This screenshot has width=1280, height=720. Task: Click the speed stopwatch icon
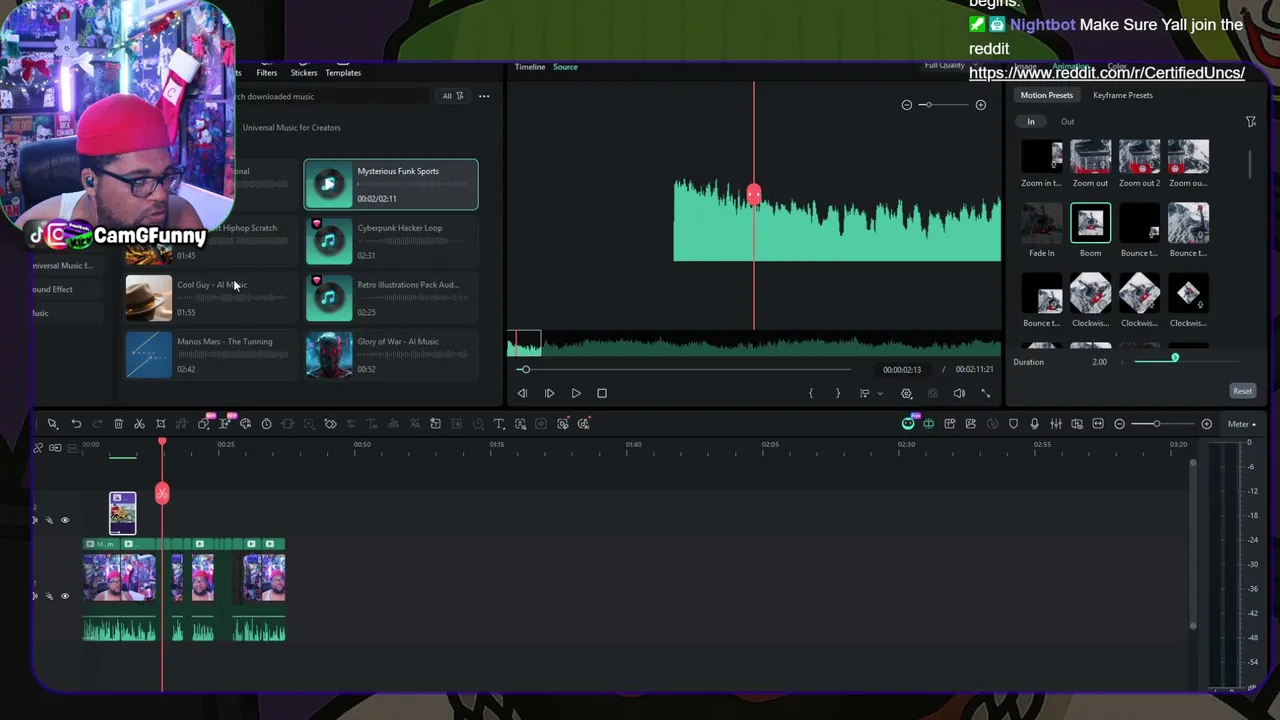click(266, 424)
